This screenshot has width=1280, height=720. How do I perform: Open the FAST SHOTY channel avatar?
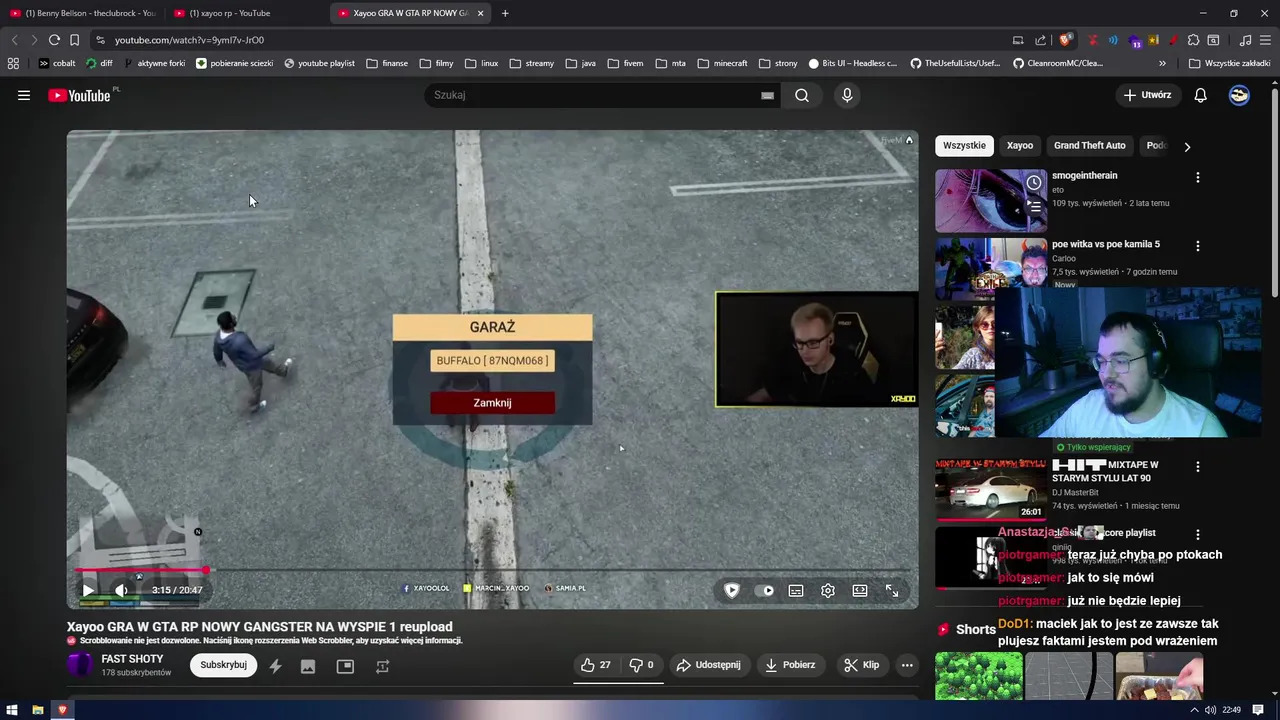click(80, 665)
